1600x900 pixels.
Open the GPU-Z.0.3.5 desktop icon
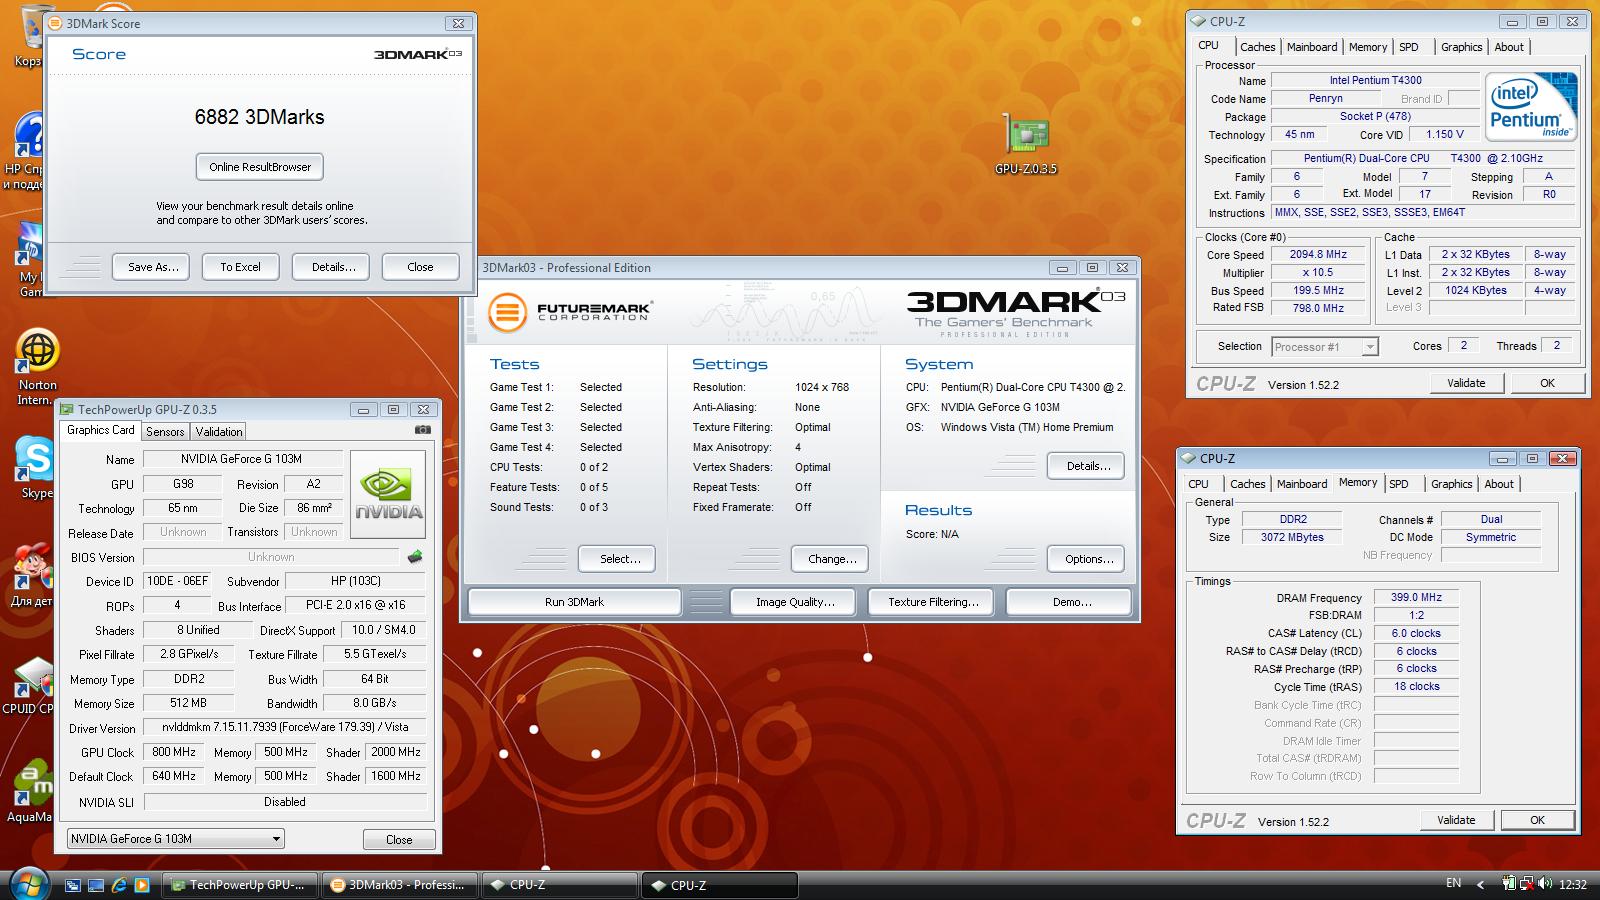tap(1026, 145)
